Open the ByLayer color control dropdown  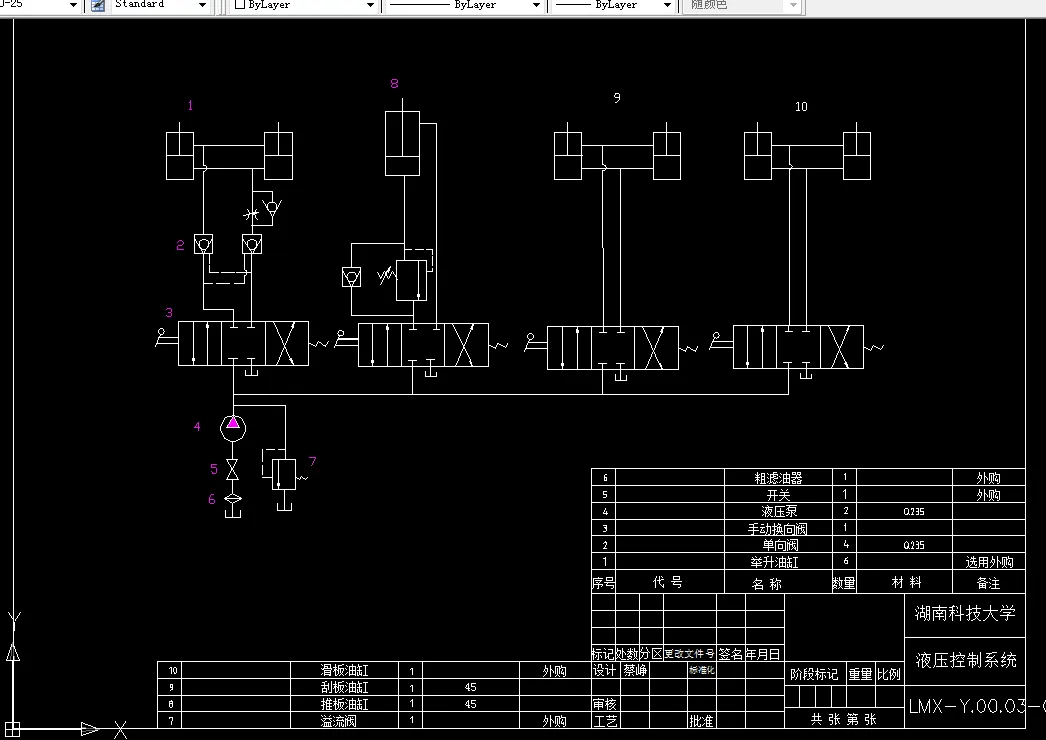370,5
